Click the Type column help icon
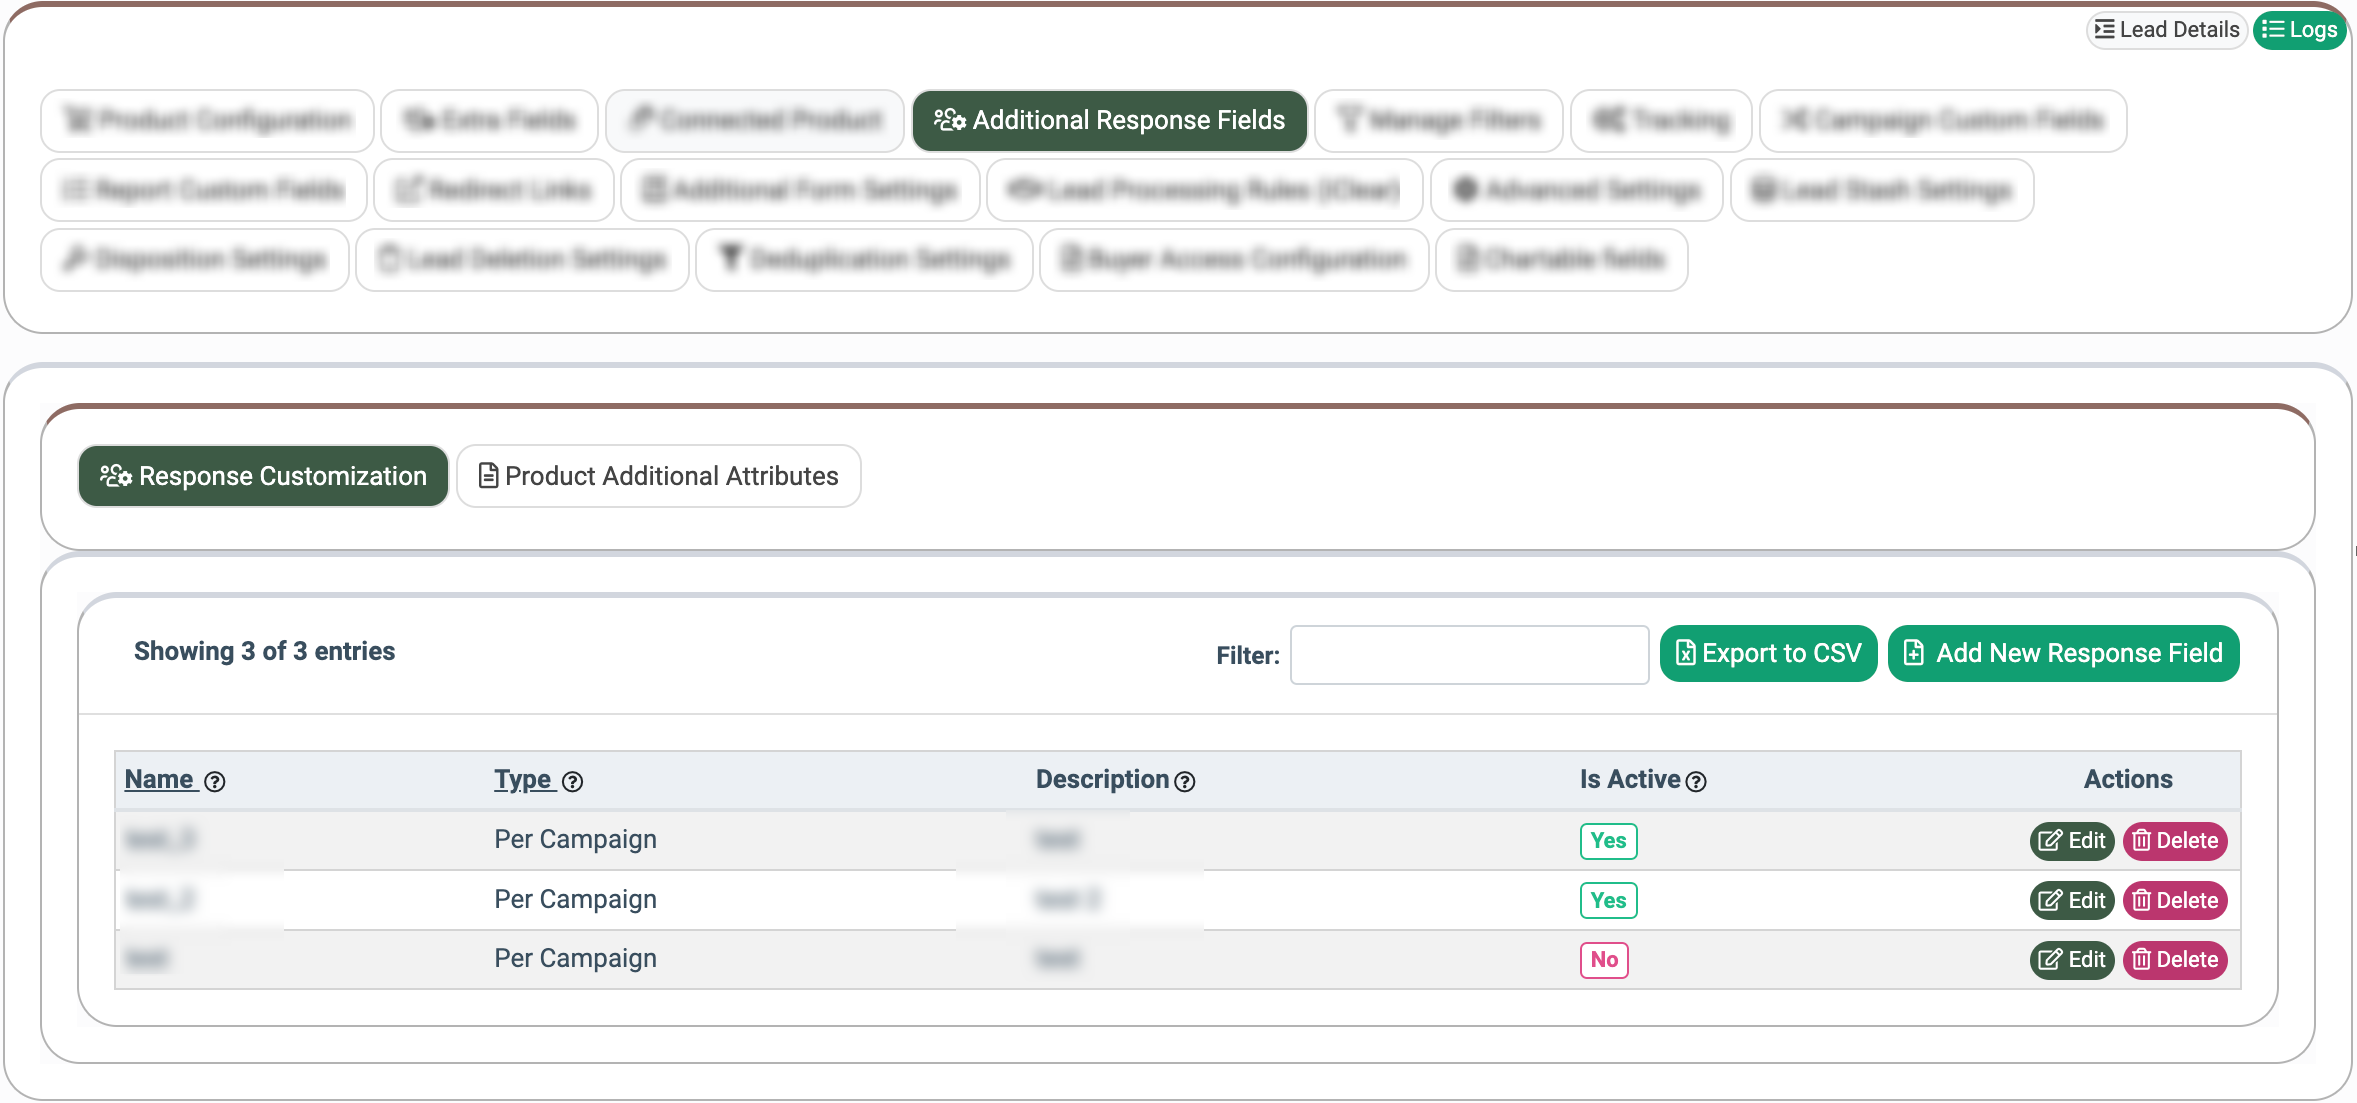The image size is (2357, 1103). point(572,782)
